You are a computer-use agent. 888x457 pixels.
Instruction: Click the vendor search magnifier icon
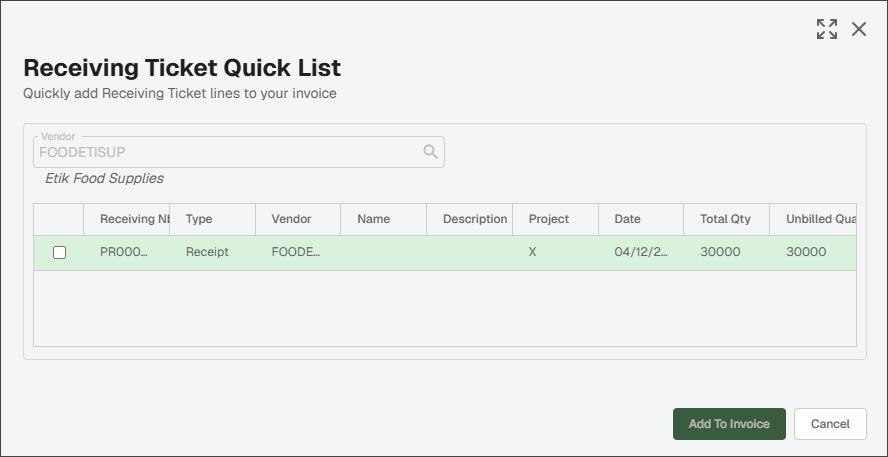tap(430, 152)
